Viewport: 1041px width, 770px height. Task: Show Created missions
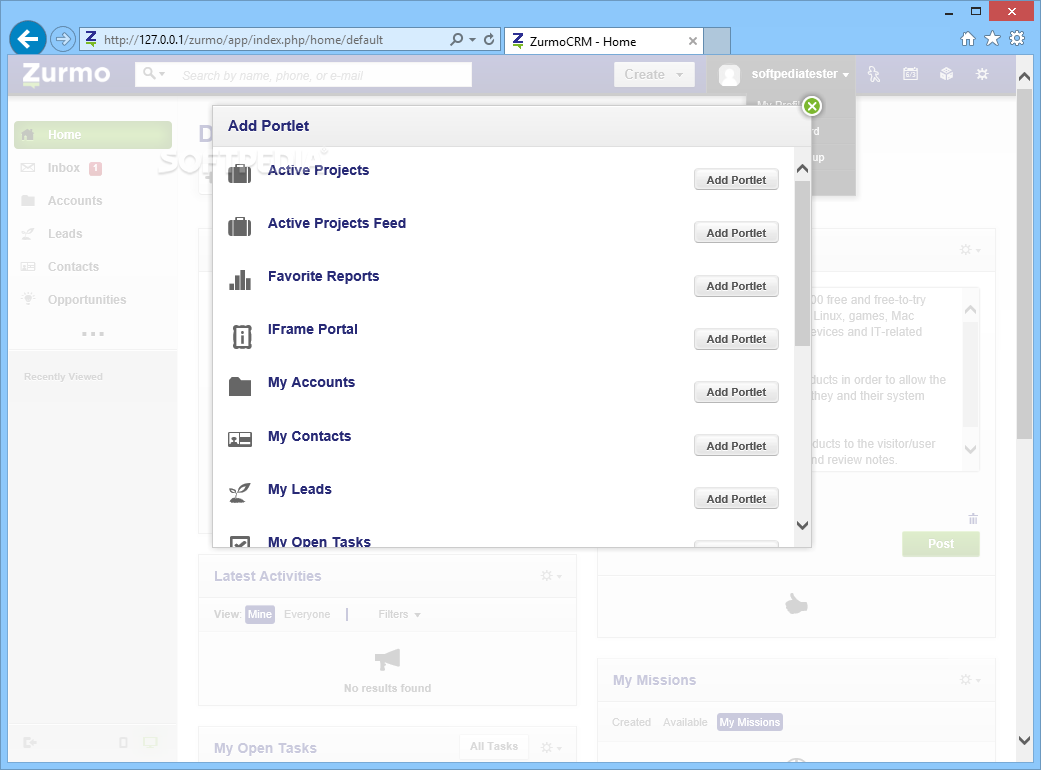(631, 722)
